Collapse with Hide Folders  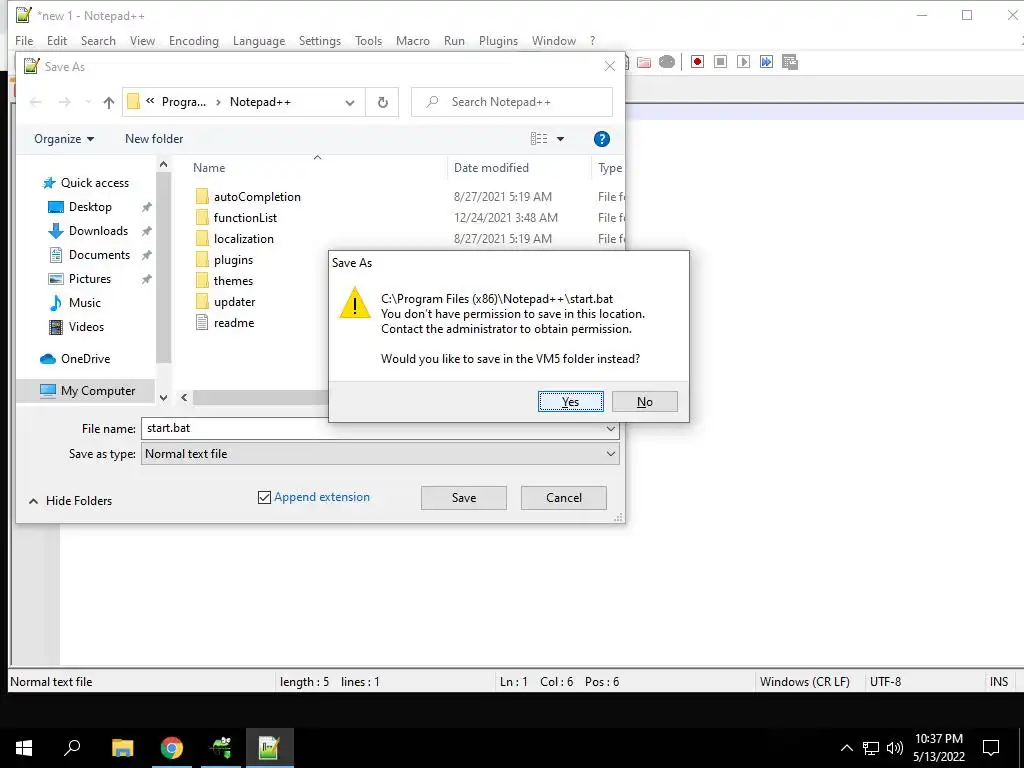(x=71, y=501)
